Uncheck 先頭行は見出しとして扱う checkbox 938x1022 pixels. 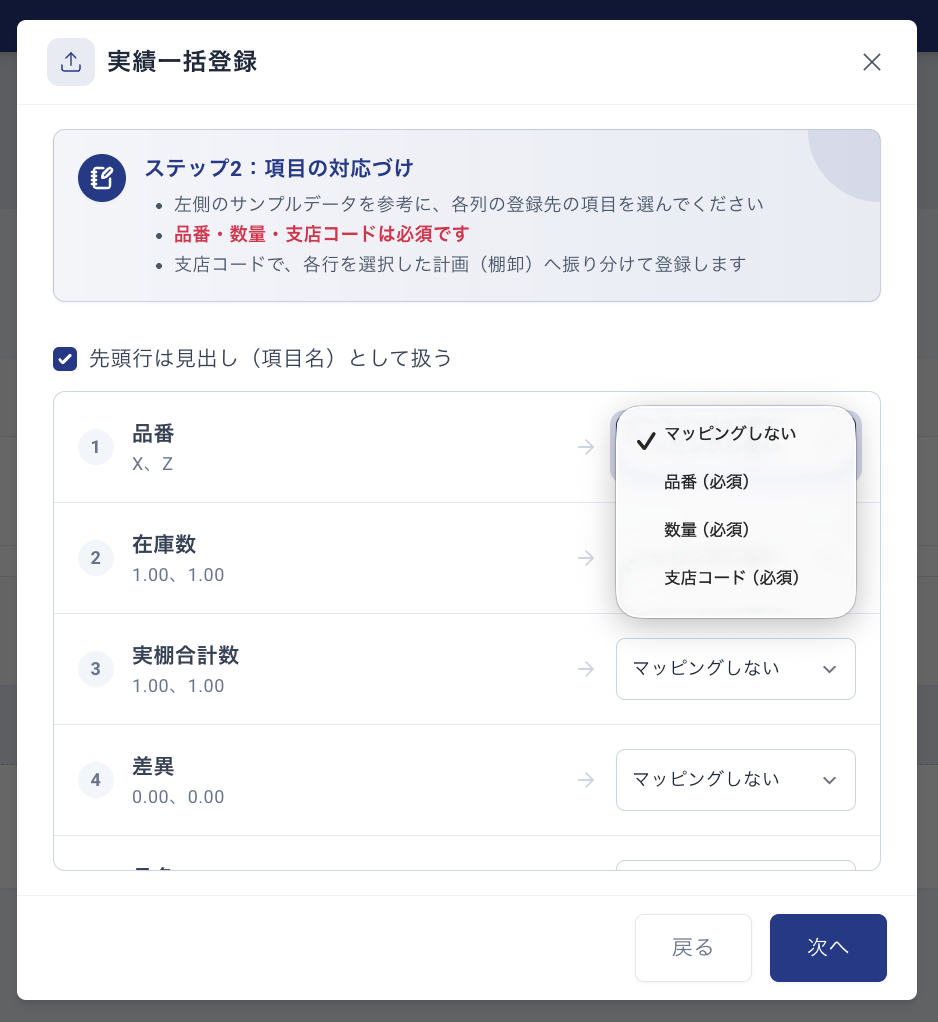pos(65,358)
